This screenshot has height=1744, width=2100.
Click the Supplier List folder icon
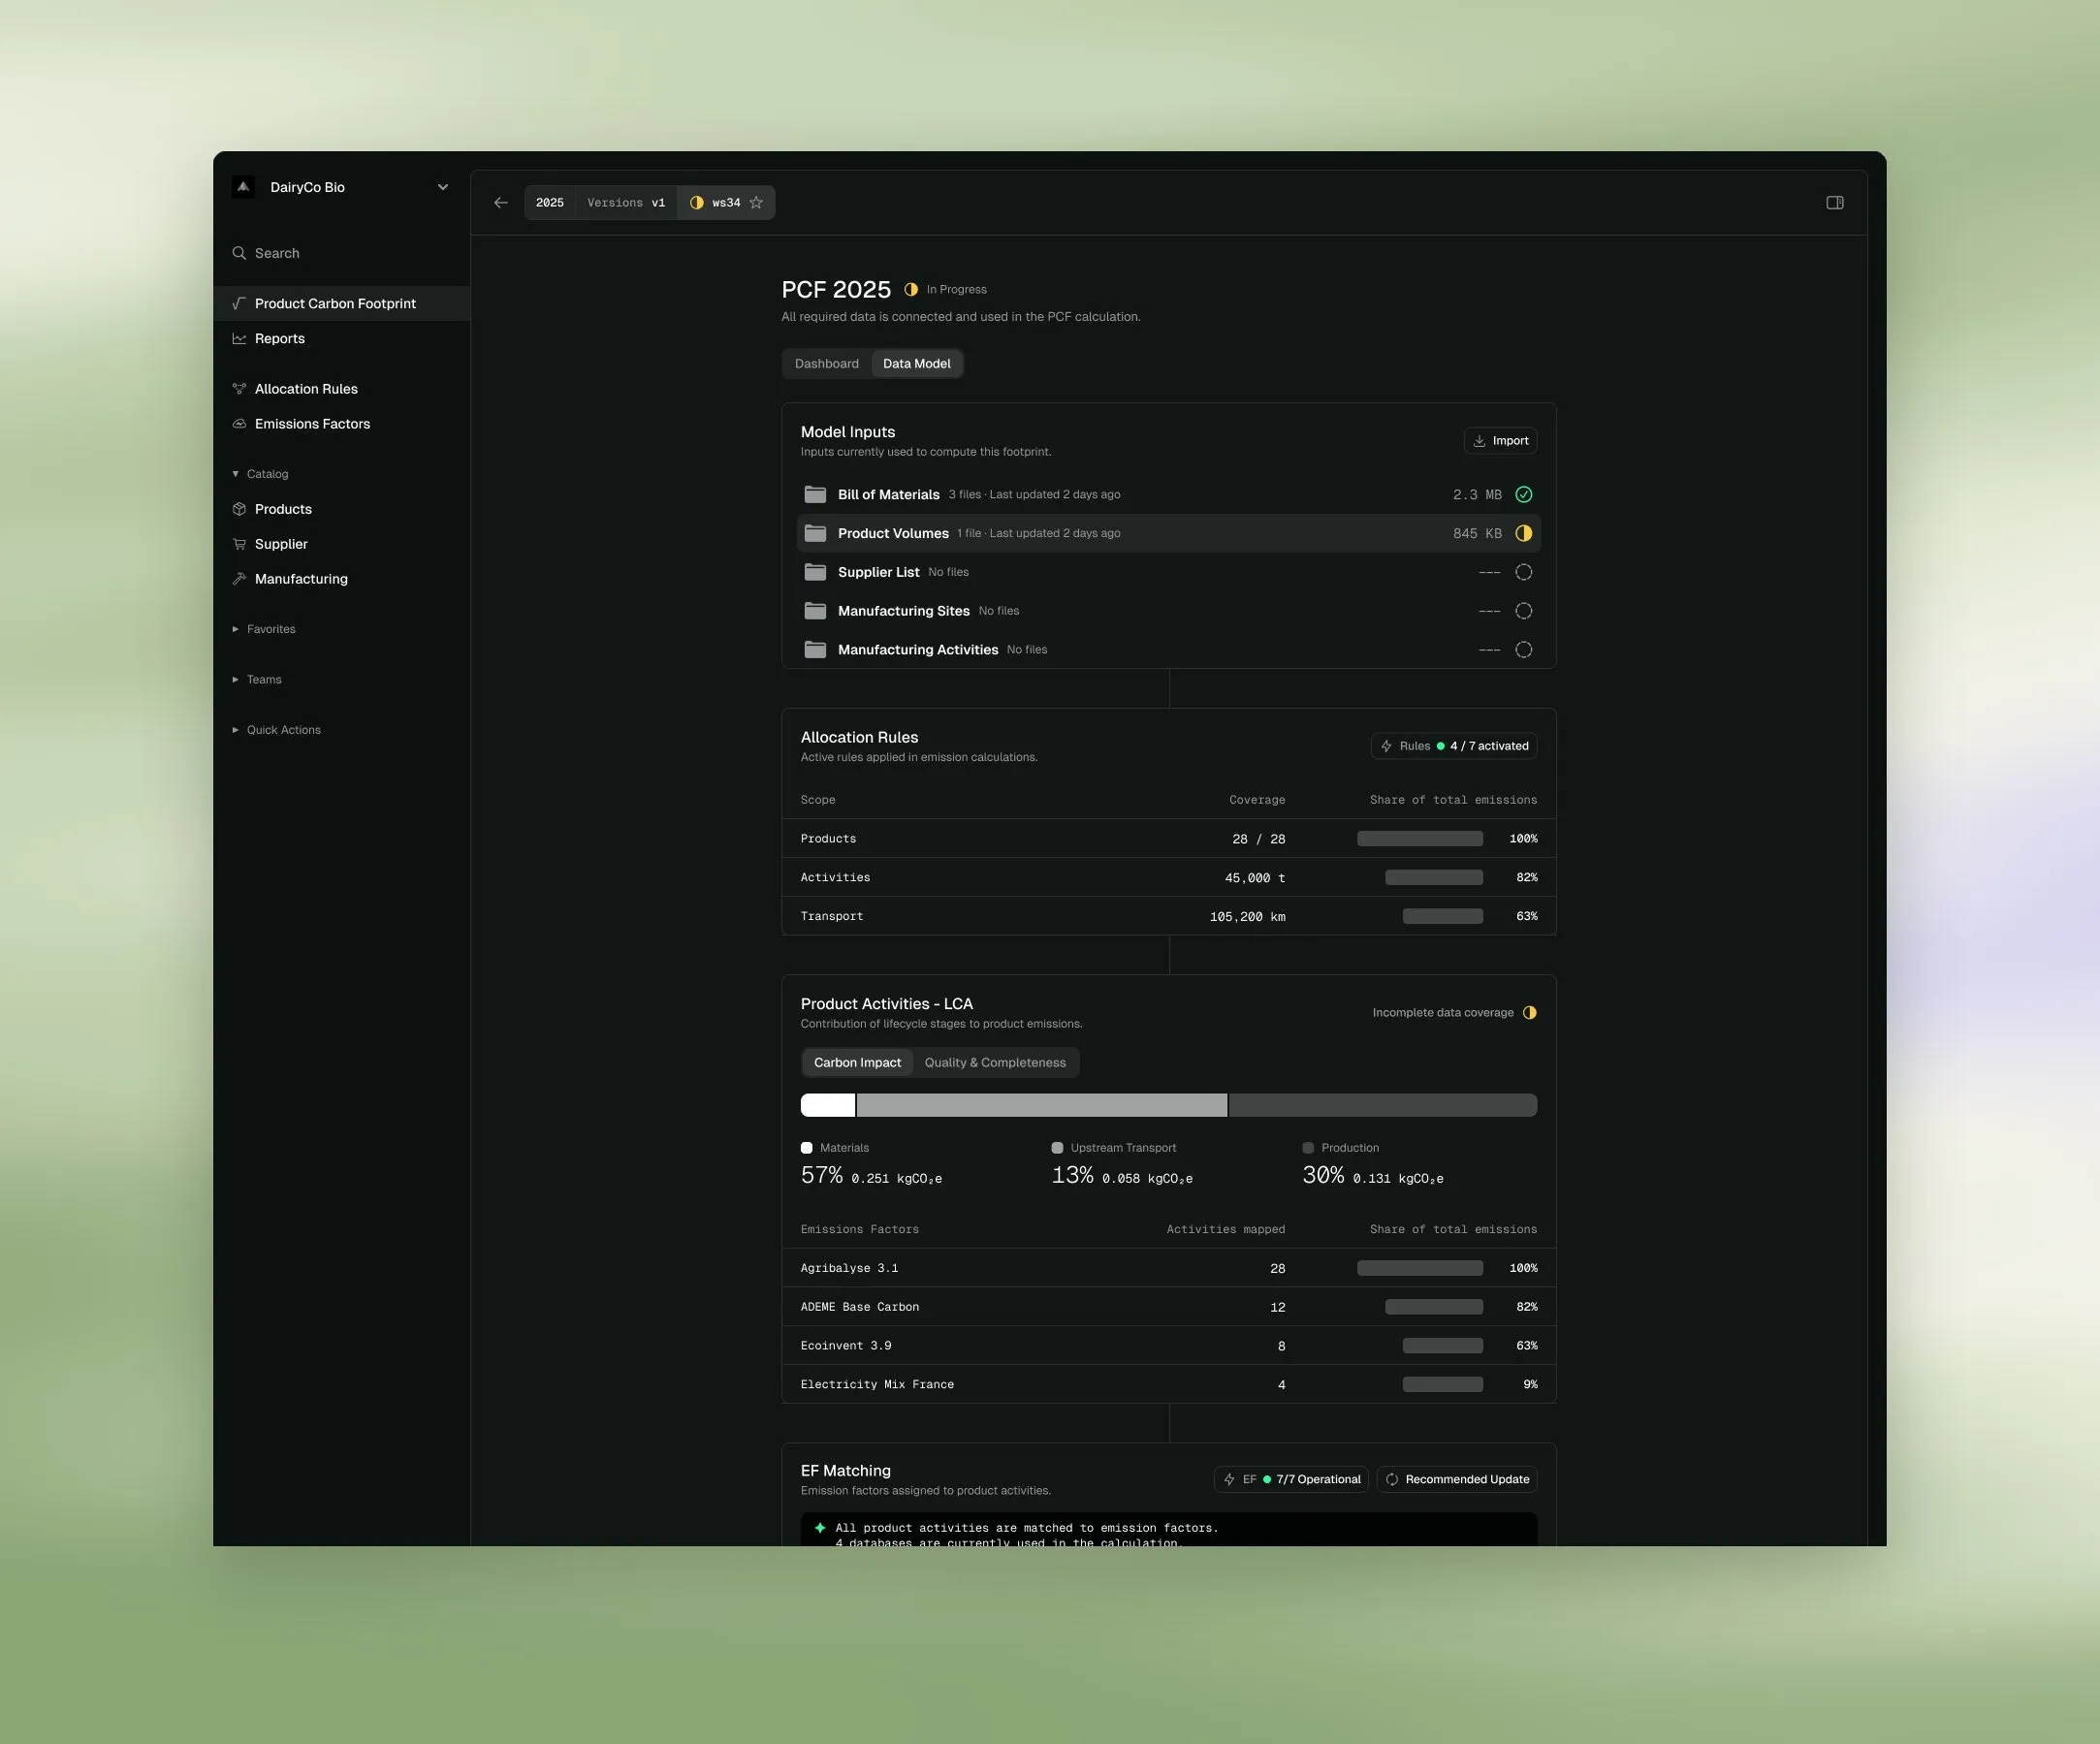tap(815, 572)
